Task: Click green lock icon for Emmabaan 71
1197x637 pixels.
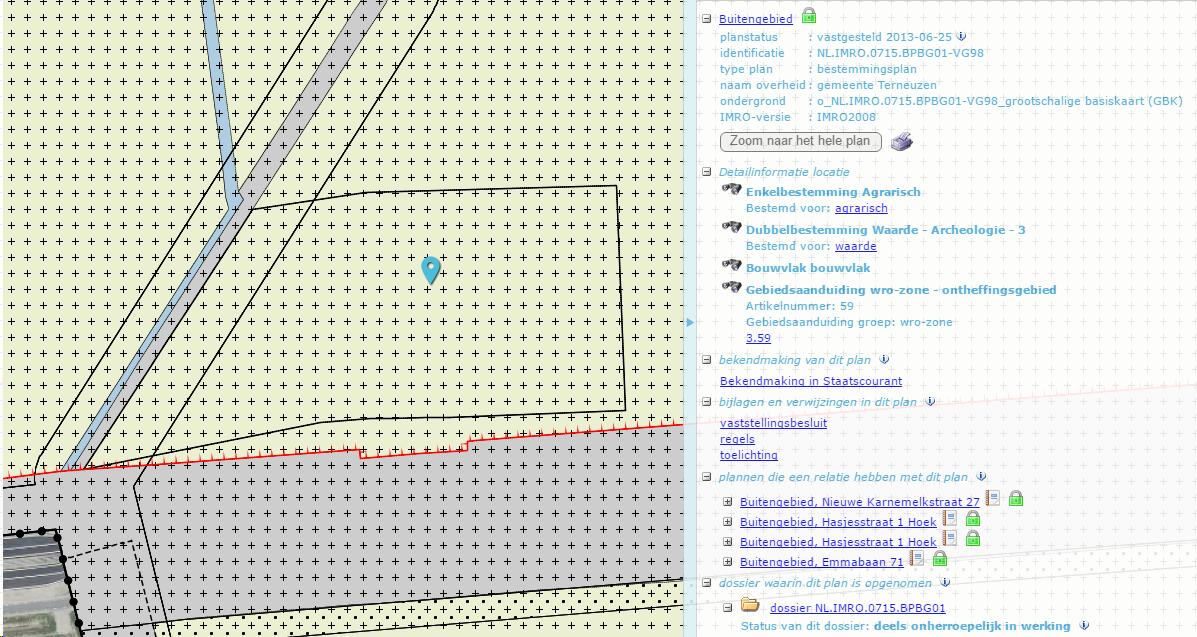Action: coord(940,559)
